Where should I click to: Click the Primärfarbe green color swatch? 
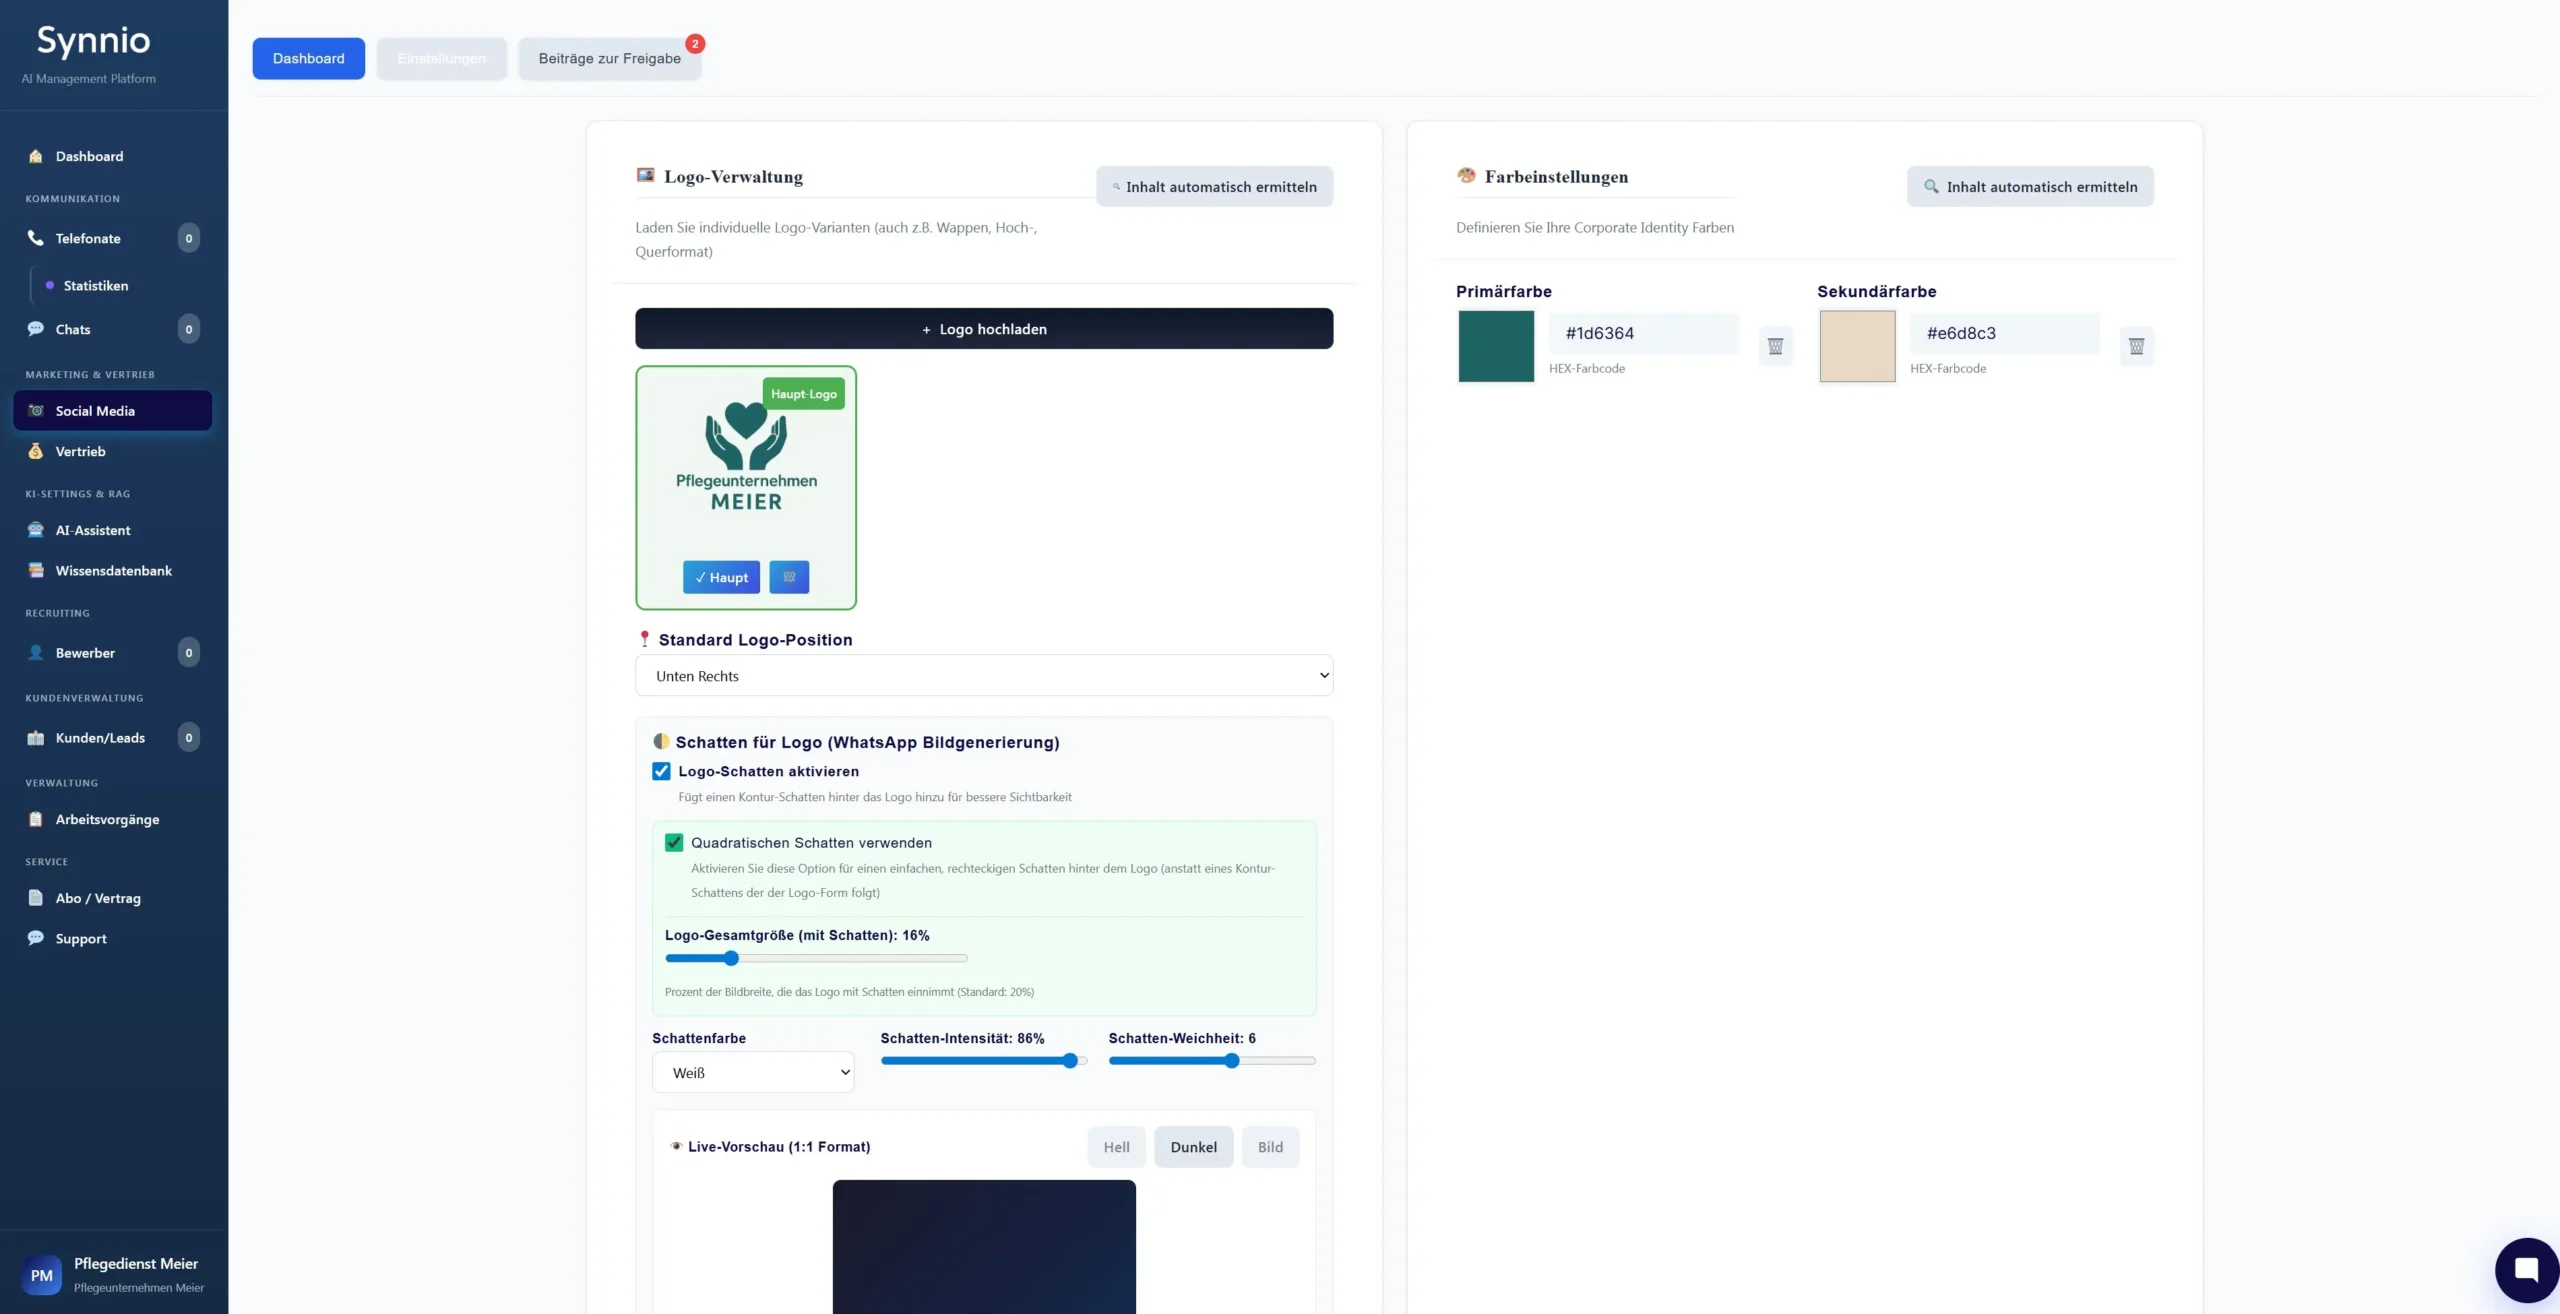(1495, 346)
